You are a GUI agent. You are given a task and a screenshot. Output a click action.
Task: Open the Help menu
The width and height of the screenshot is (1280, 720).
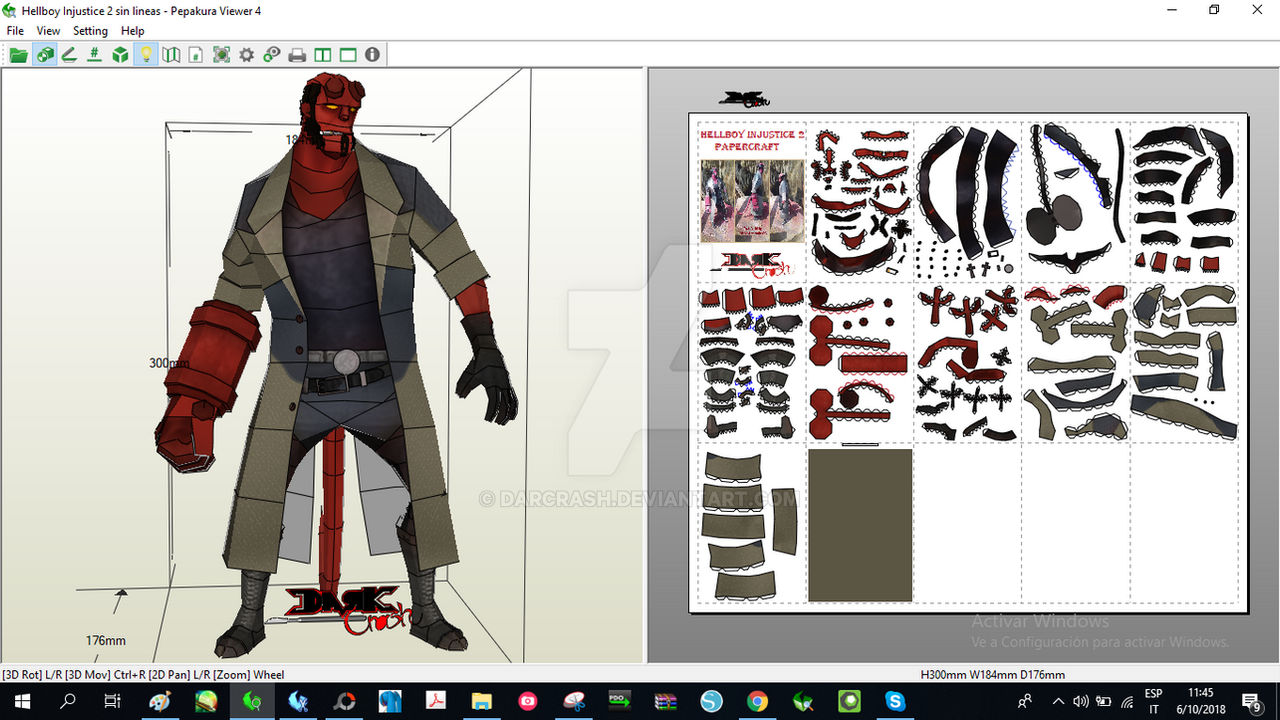(133, 31)
